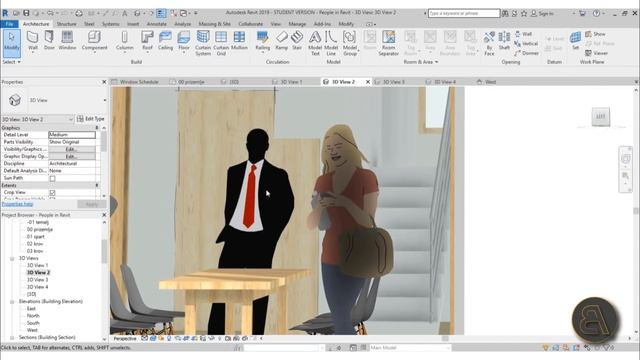
Task: Pick the Window tool
Action: point(67,40)
